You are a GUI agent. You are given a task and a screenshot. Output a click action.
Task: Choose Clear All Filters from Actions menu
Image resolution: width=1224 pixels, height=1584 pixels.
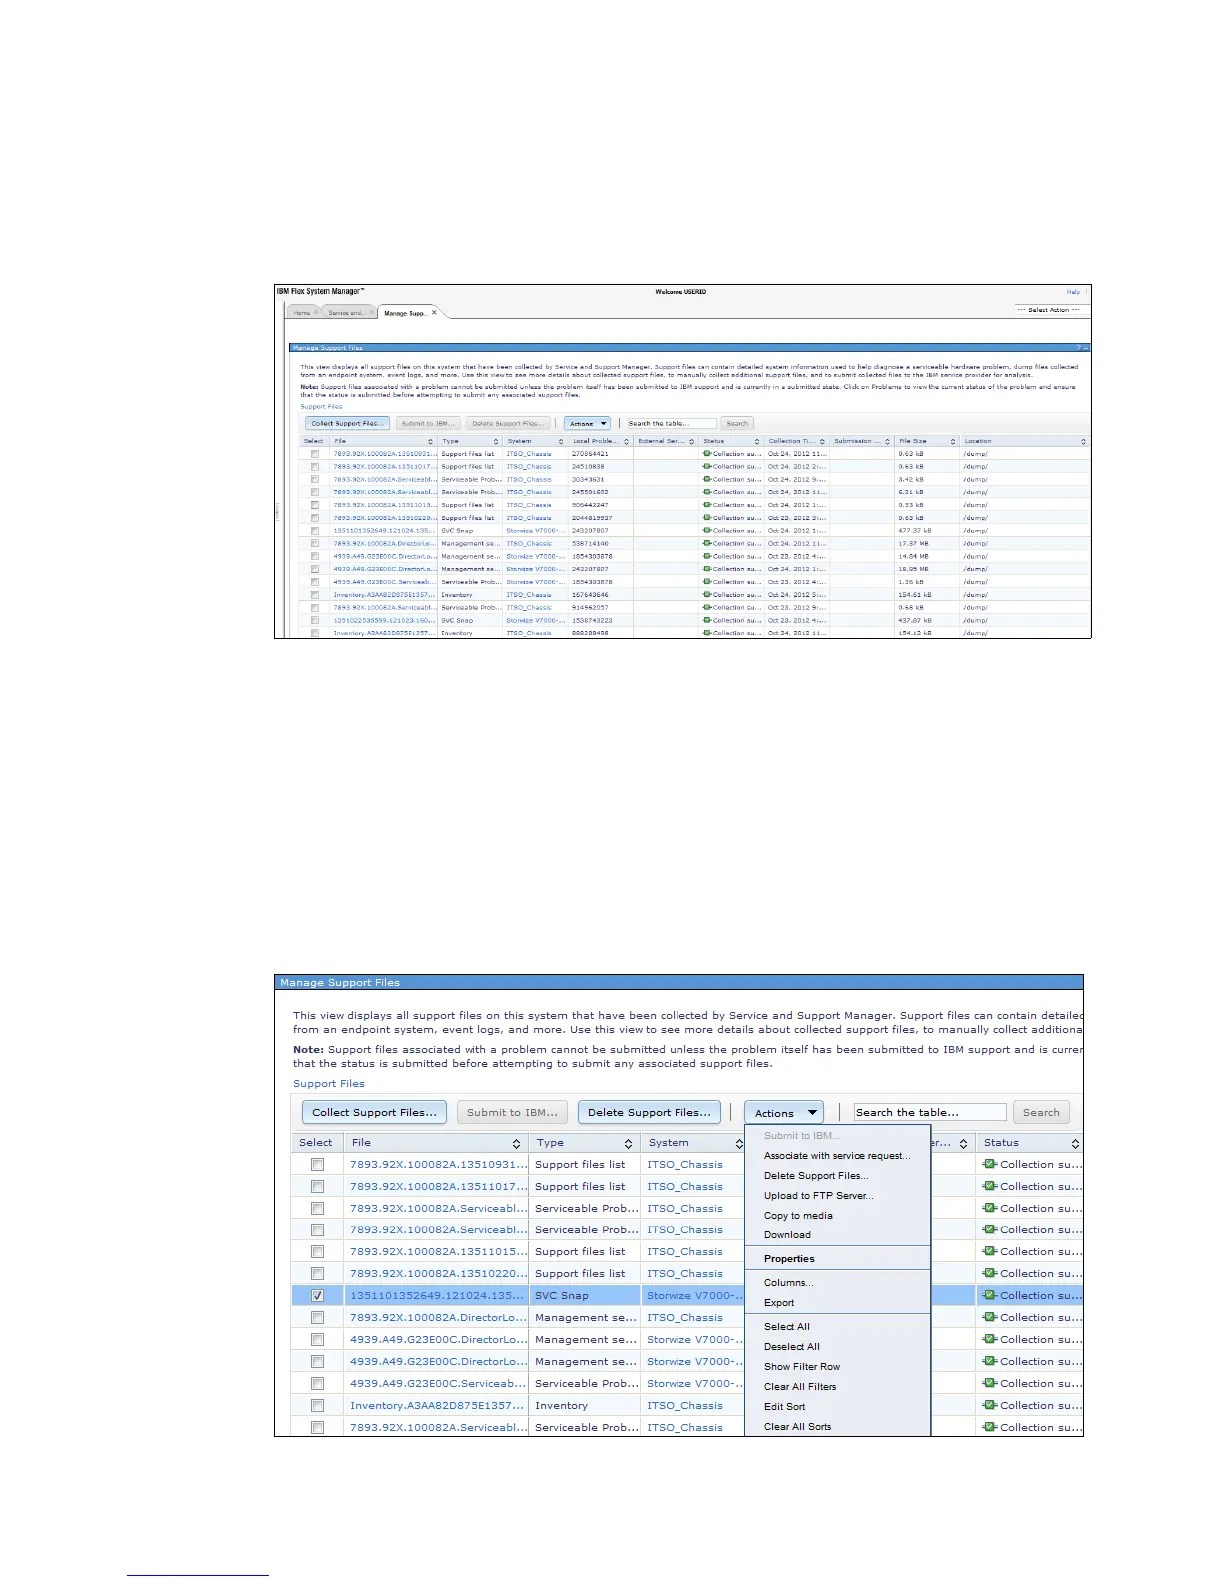(800, 1387)
